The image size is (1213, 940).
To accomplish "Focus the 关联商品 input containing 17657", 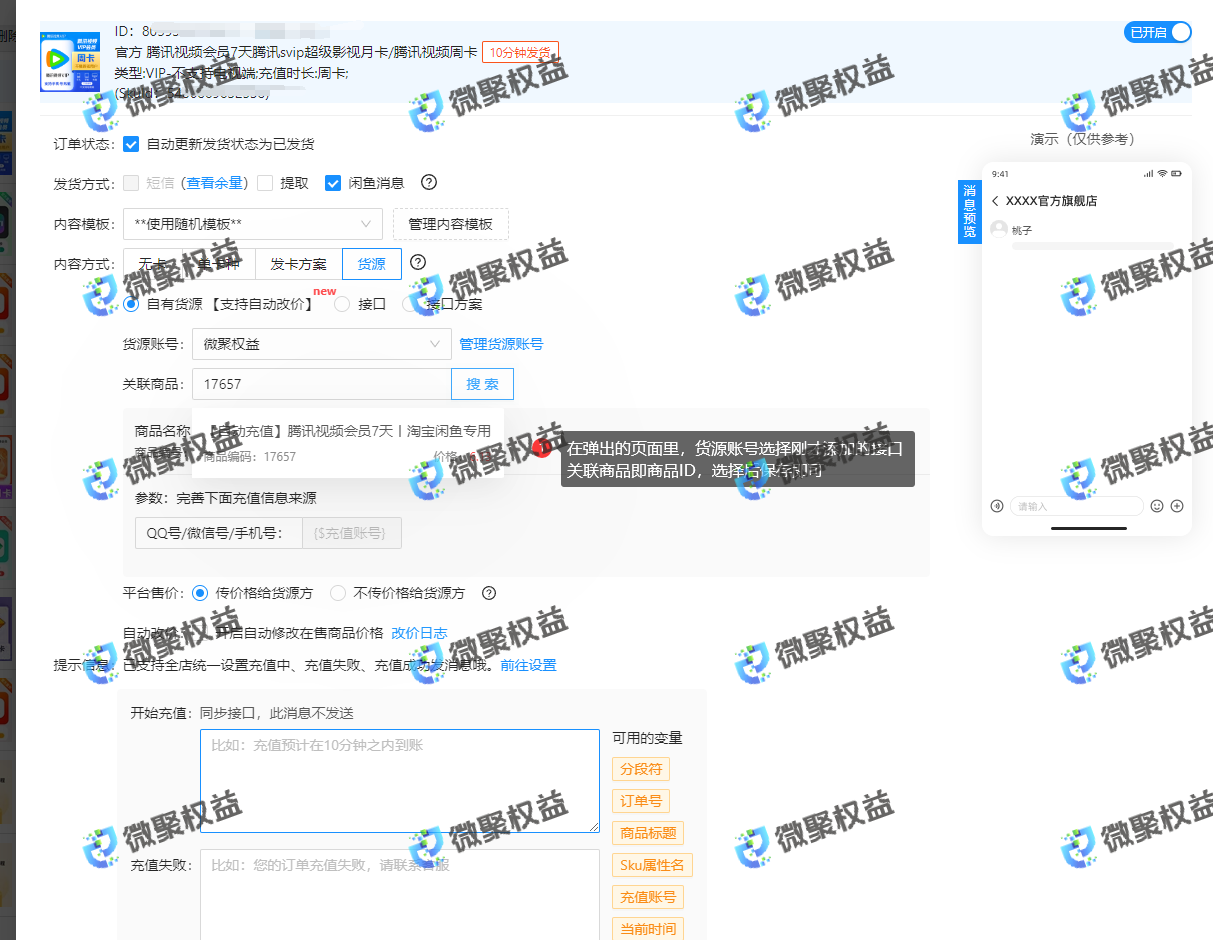I will coord(321,384).
